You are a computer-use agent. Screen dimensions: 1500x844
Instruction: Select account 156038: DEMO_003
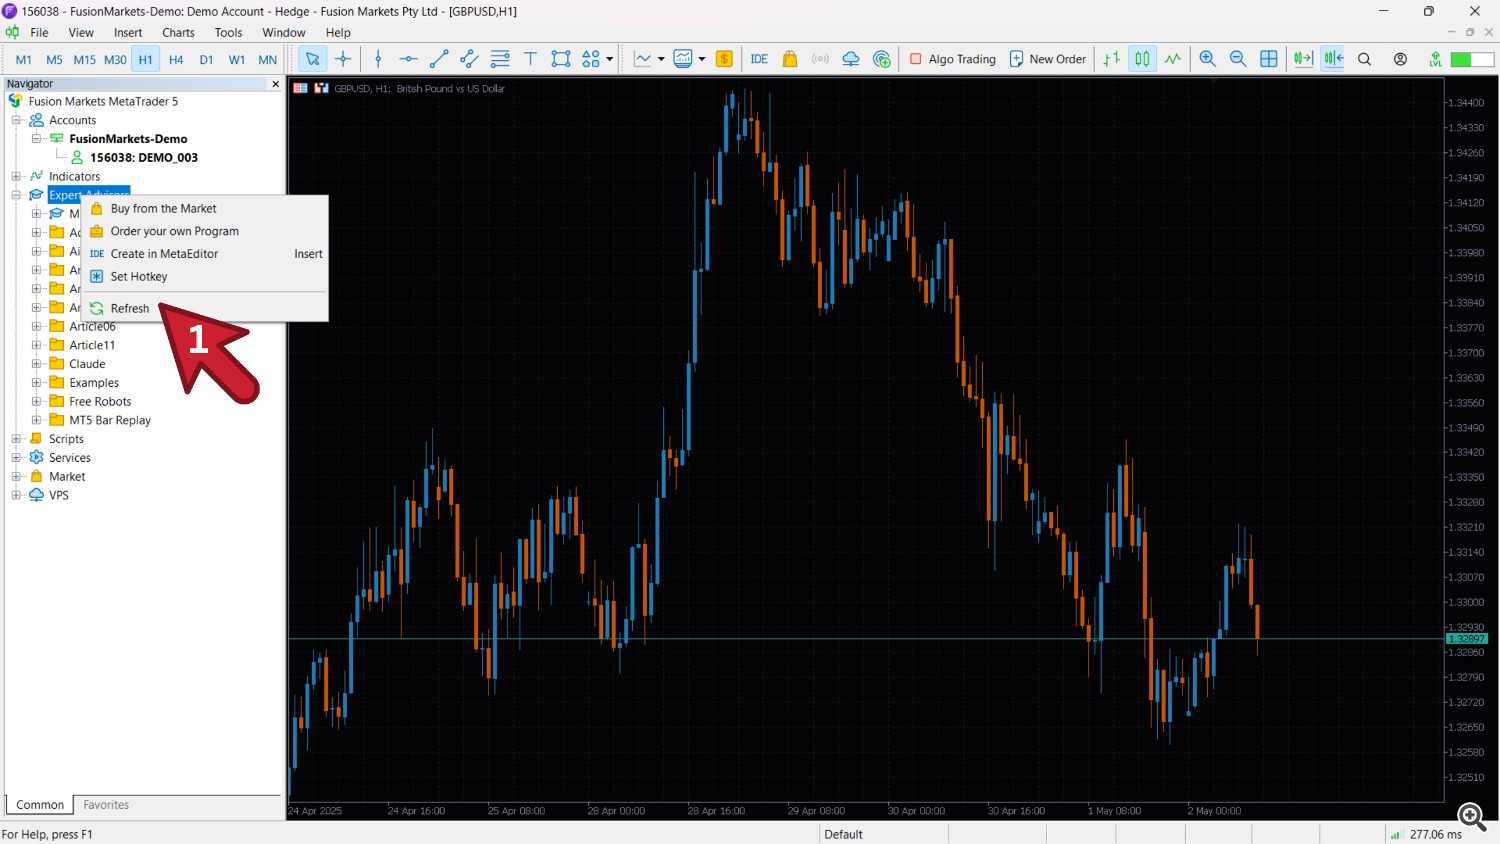[144, 158]
